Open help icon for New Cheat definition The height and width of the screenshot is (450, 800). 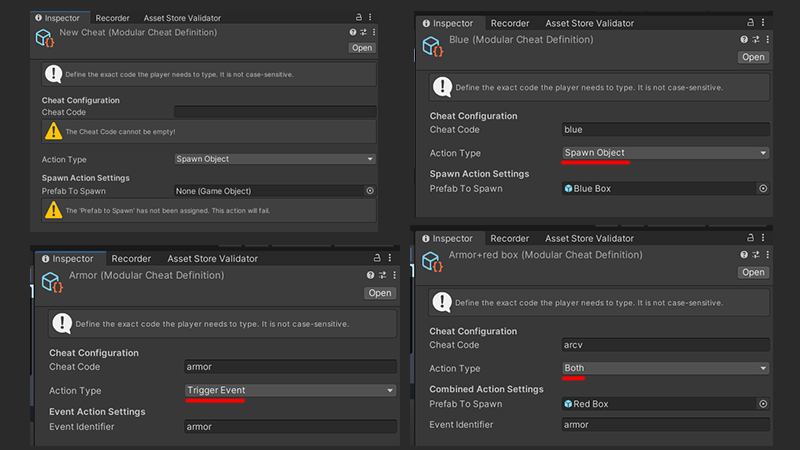[x=353, y=32]
